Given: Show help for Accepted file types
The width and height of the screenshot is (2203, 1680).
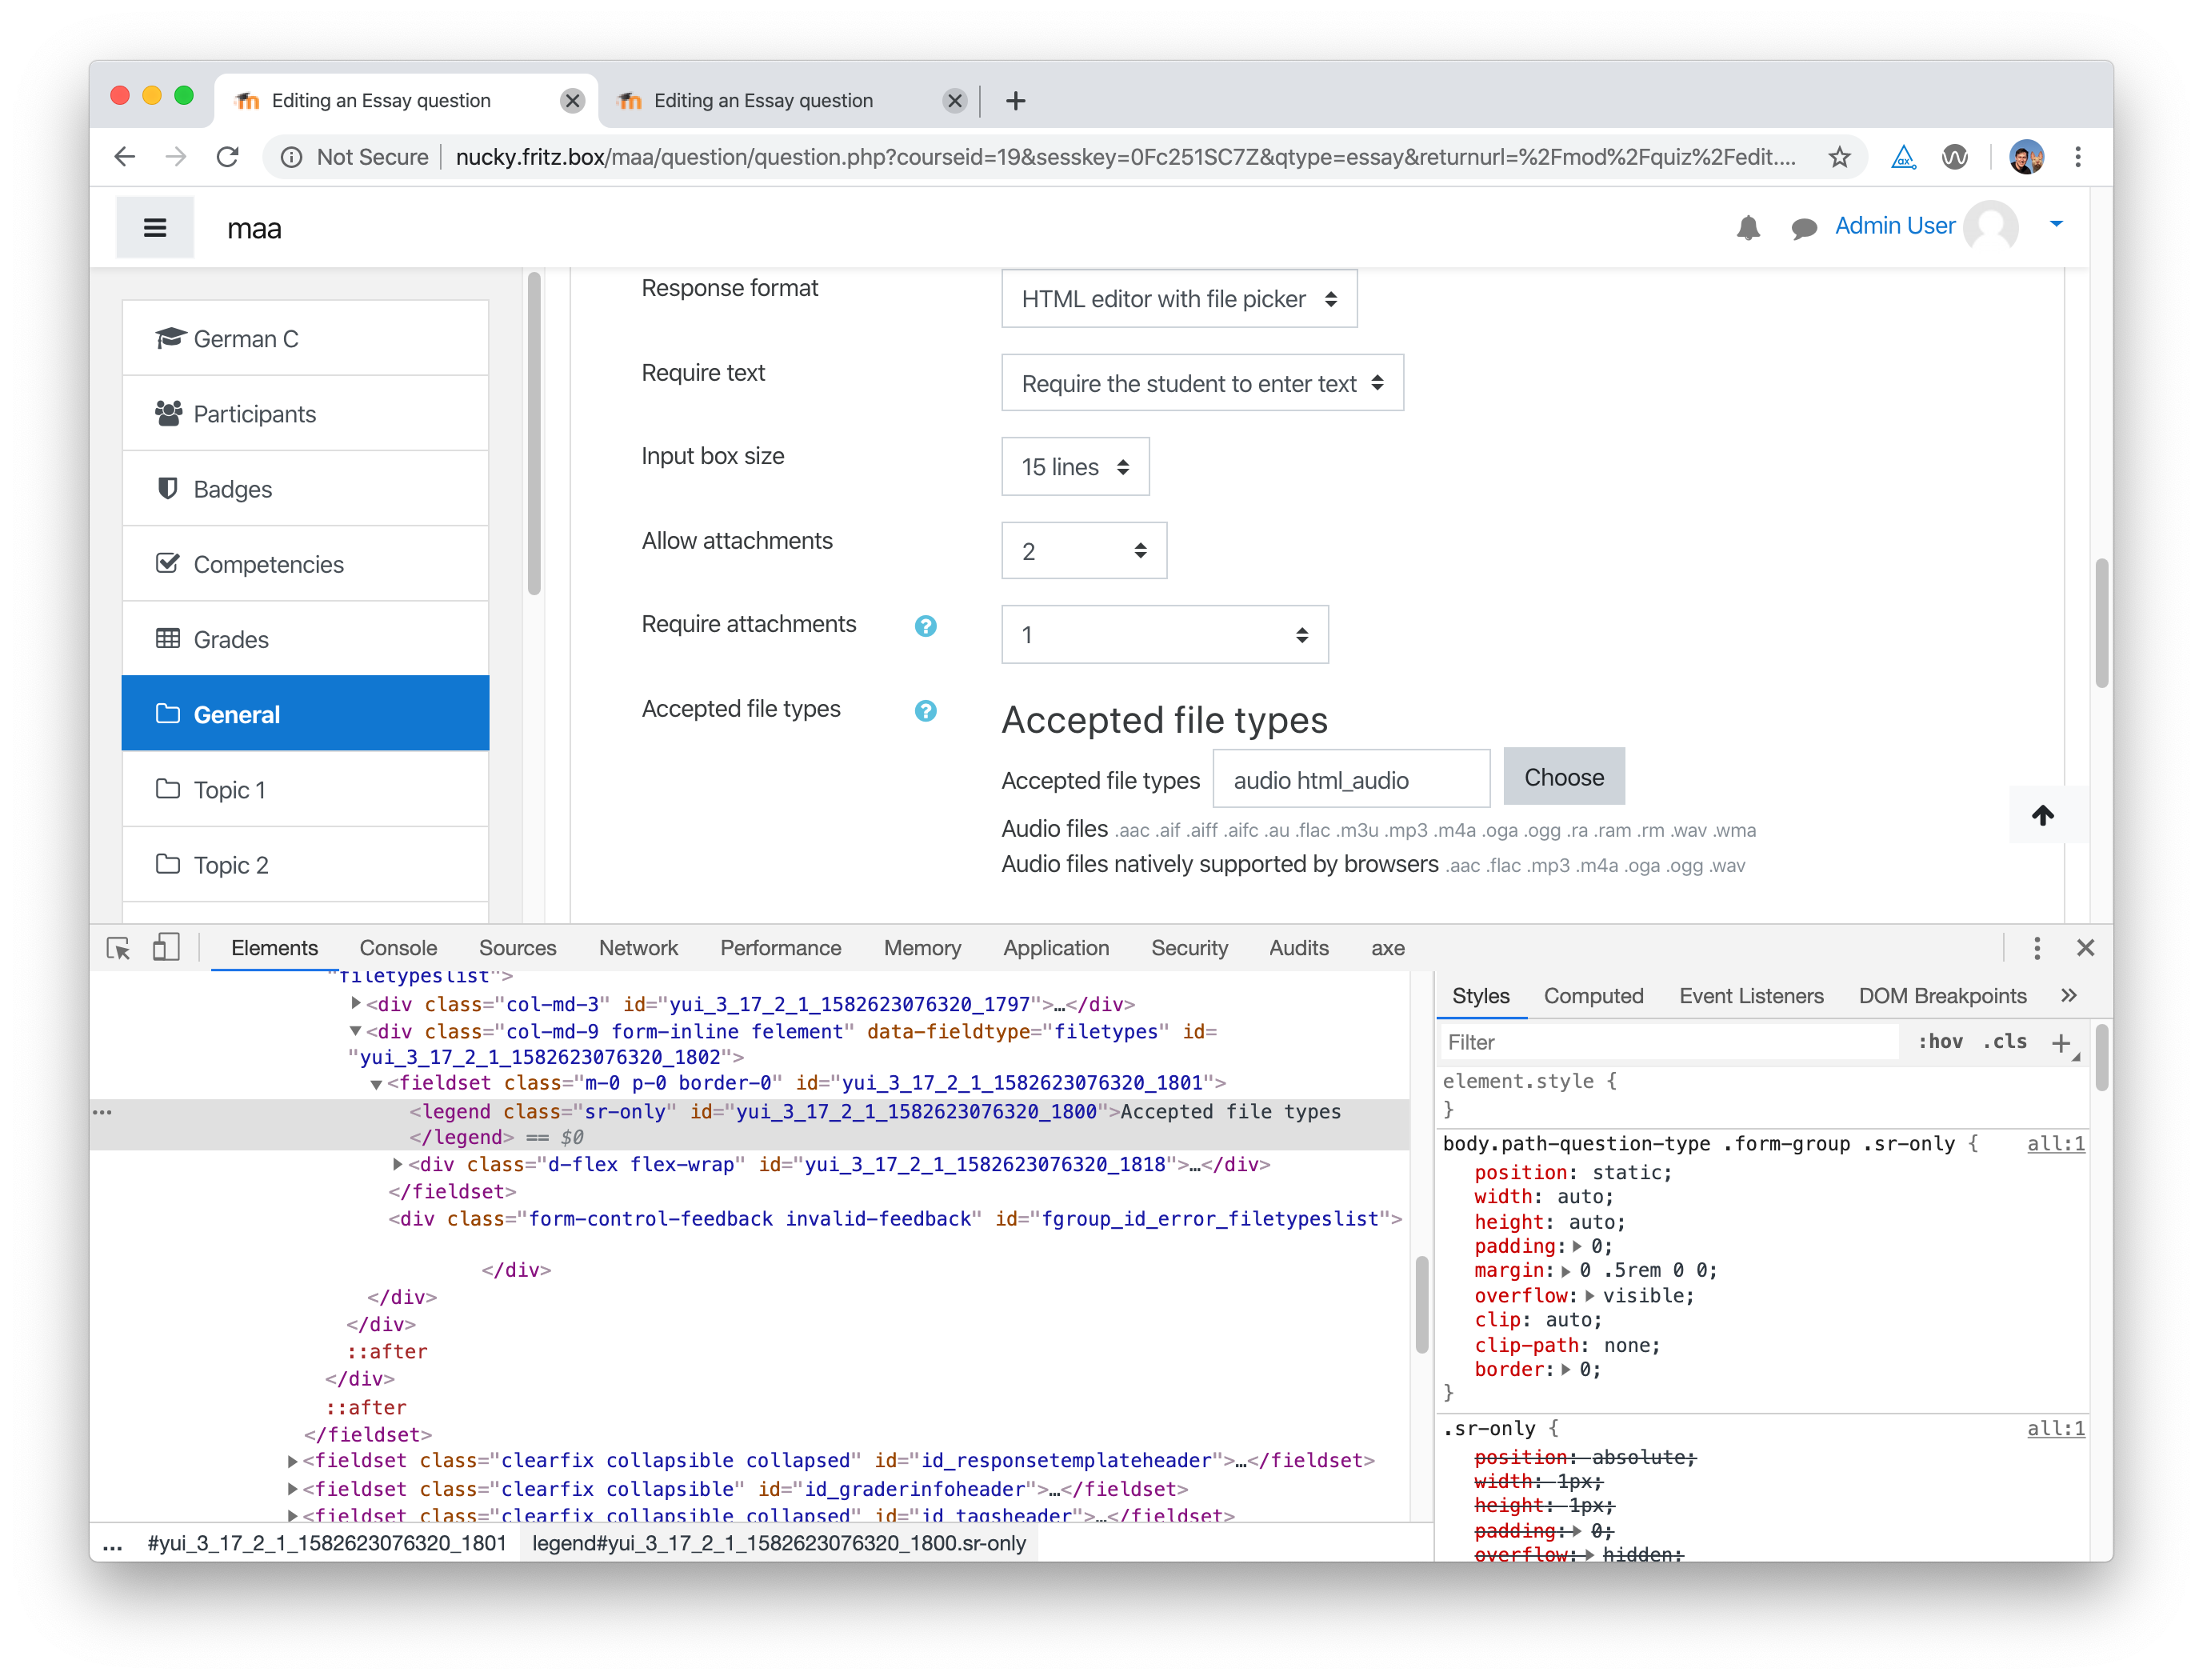Looking at the screenshot, I should [x=925, y=711].
